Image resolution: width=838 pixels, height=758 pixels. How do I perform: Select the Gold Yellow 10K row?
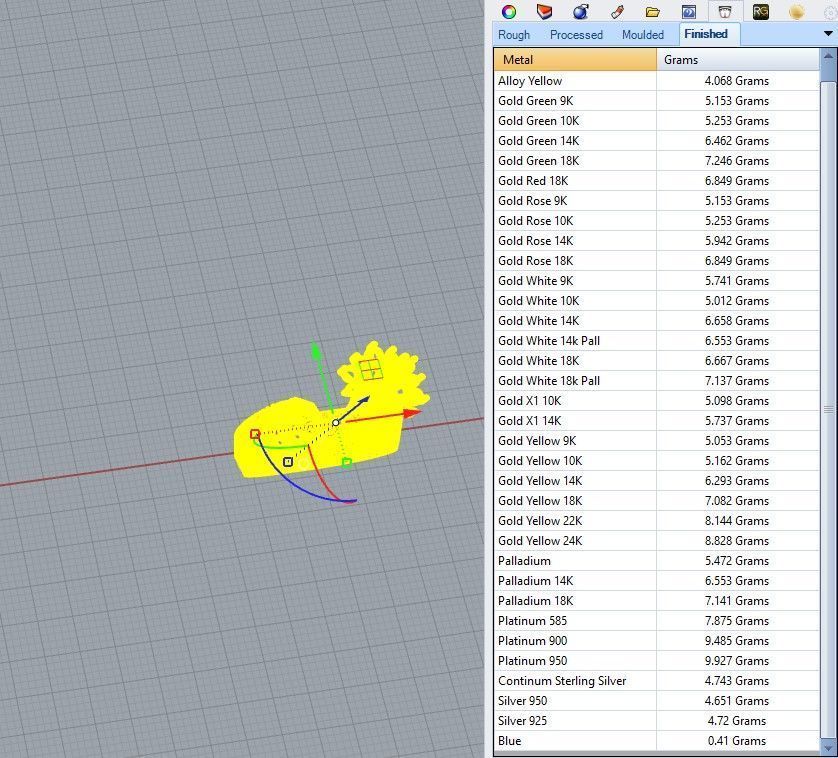pyautogui.click(x=656, y=461)
